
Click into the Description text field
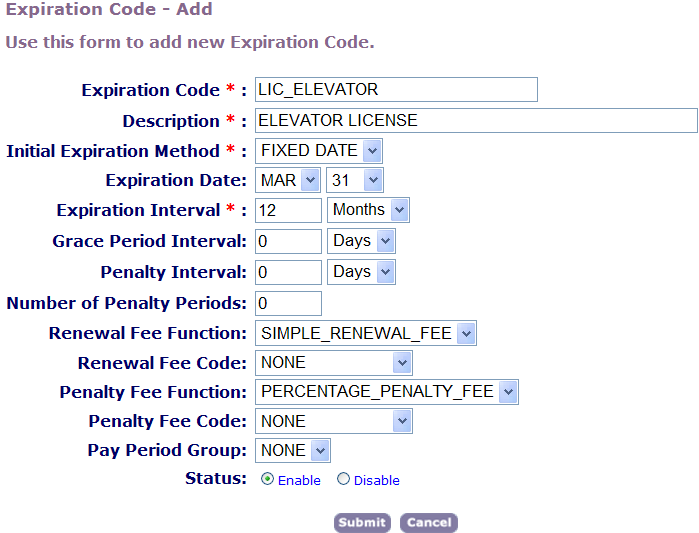pyautogui.click(x=476, y=121)
